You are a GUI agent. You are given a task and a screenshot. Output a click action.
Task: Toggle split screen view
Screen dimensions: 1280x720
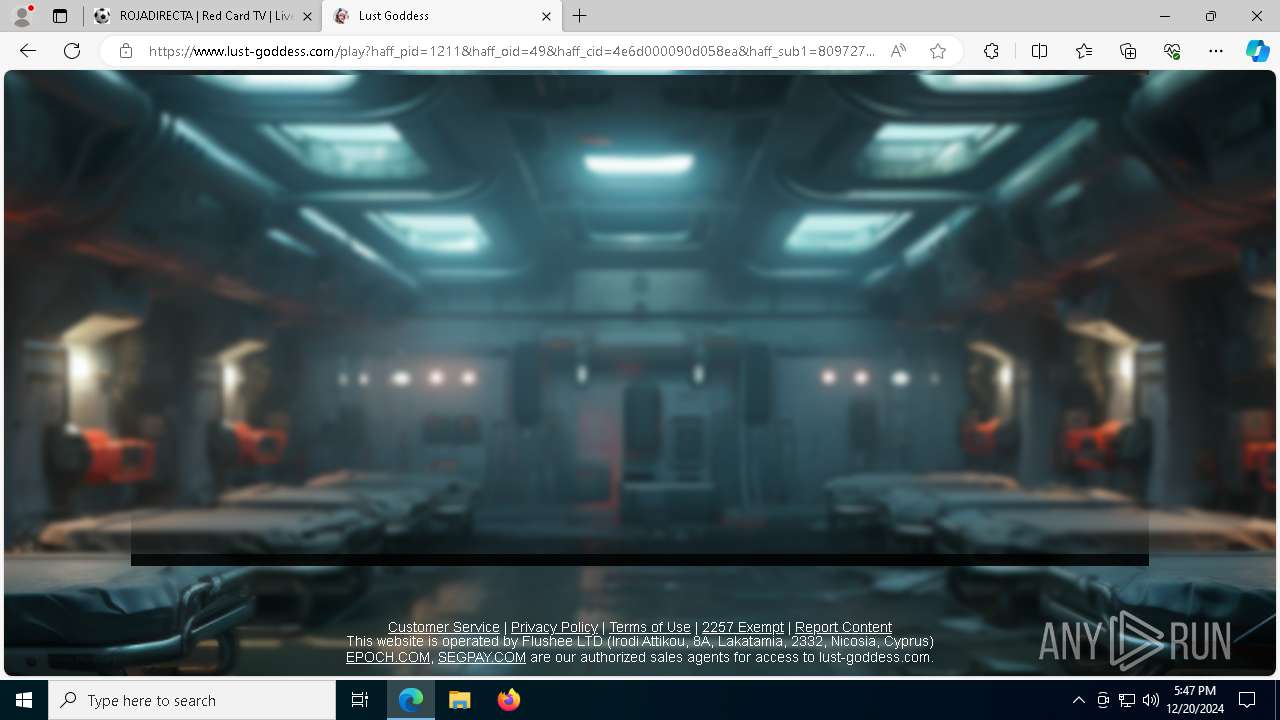click(1039, 51)
